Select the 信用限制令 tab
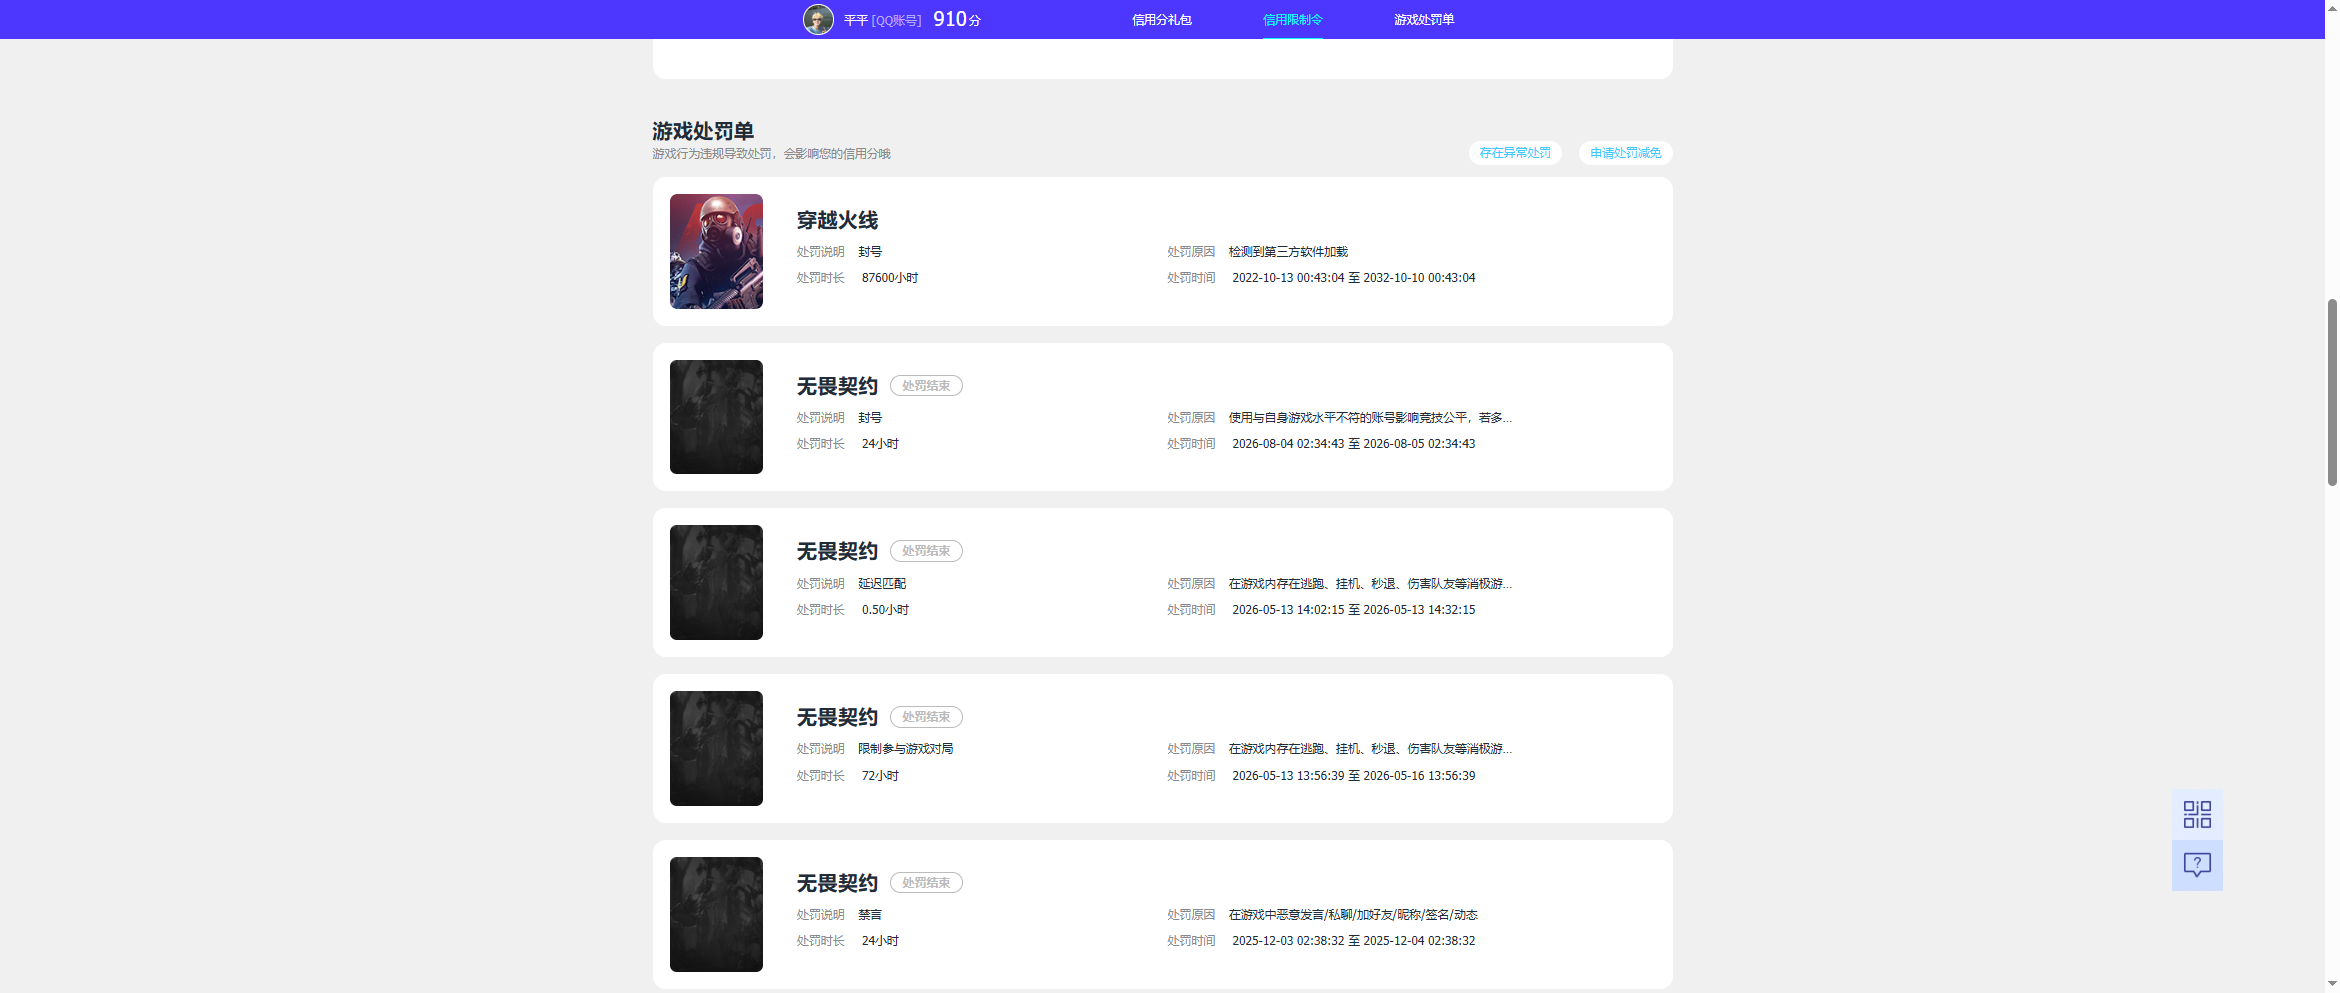 click(x=1292, y=20)
